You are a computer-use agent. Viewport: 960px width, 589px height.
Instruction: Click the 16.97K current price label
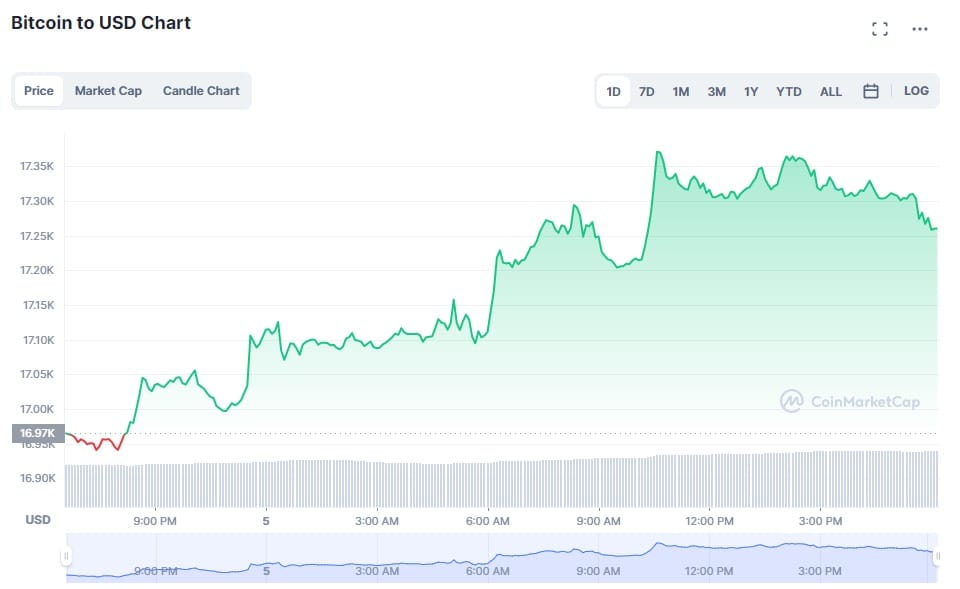38,433
